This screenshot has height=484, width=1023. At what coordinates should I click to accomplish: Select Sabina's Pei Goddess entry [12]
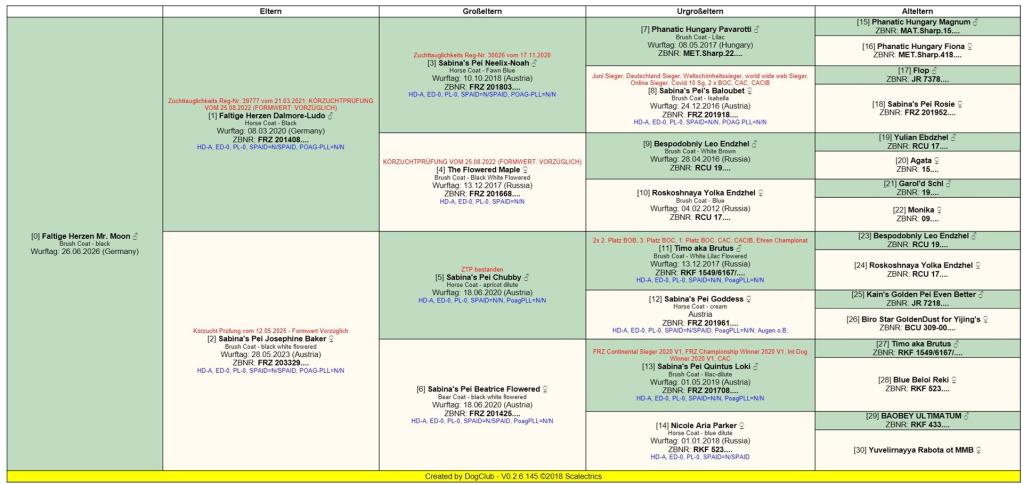(x=700, y=299)
